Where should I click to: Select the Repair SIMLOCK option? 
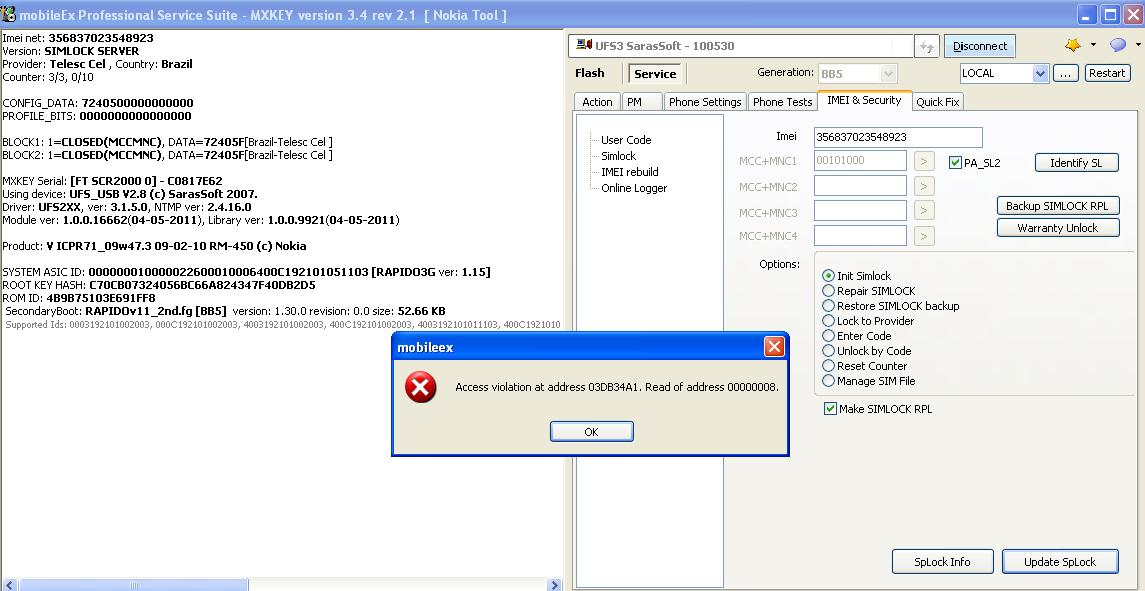pos(828,291)
